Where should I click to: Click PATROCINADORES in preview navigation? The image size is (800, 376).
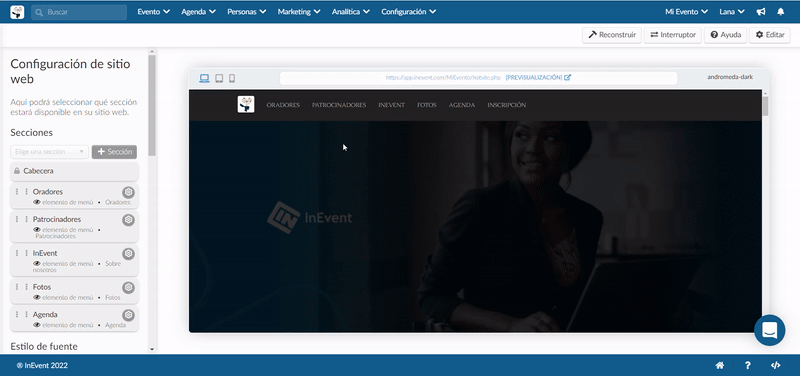[x=339, y=105]
